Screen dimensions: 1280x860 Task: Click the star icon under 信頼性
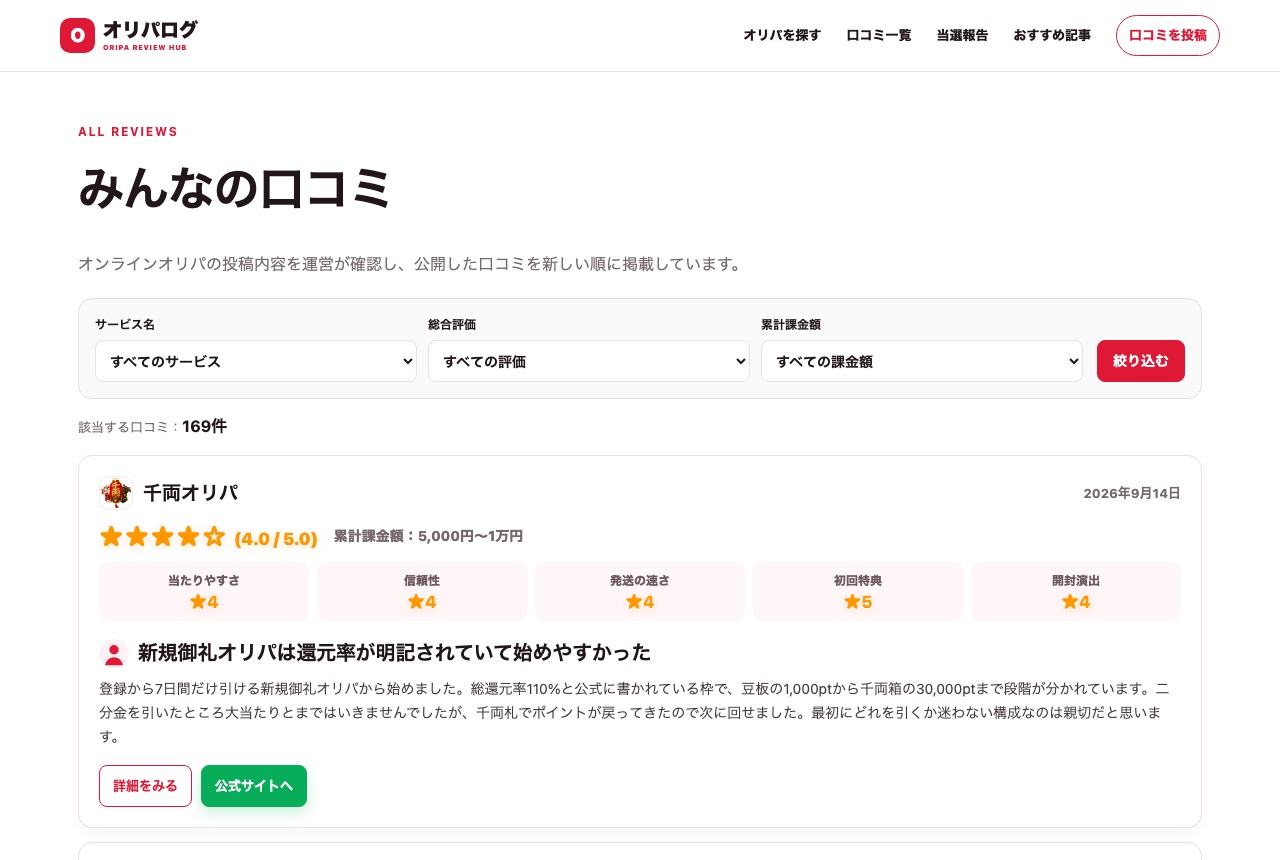[x=415, y=602]
